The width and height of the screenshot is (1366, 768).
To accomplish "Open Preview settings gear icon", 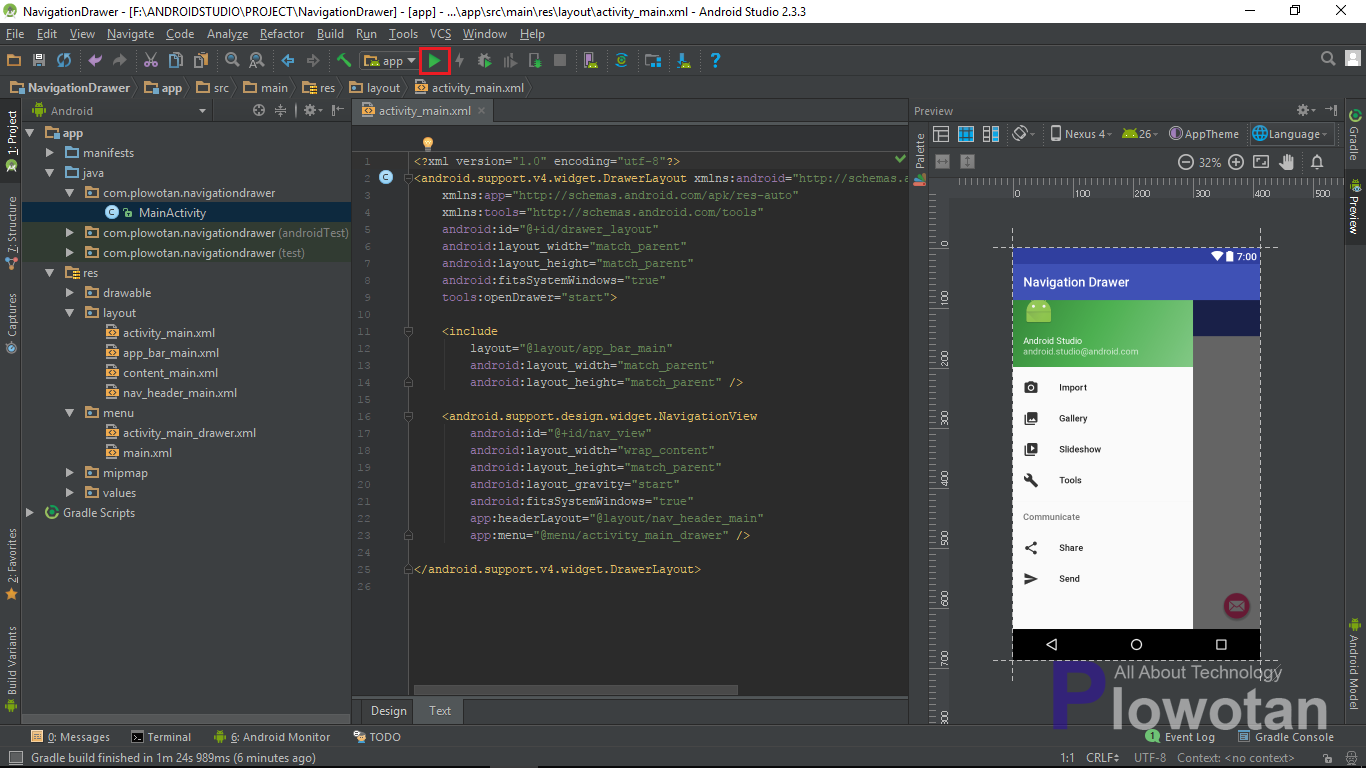I will (x=1304, y=110).
